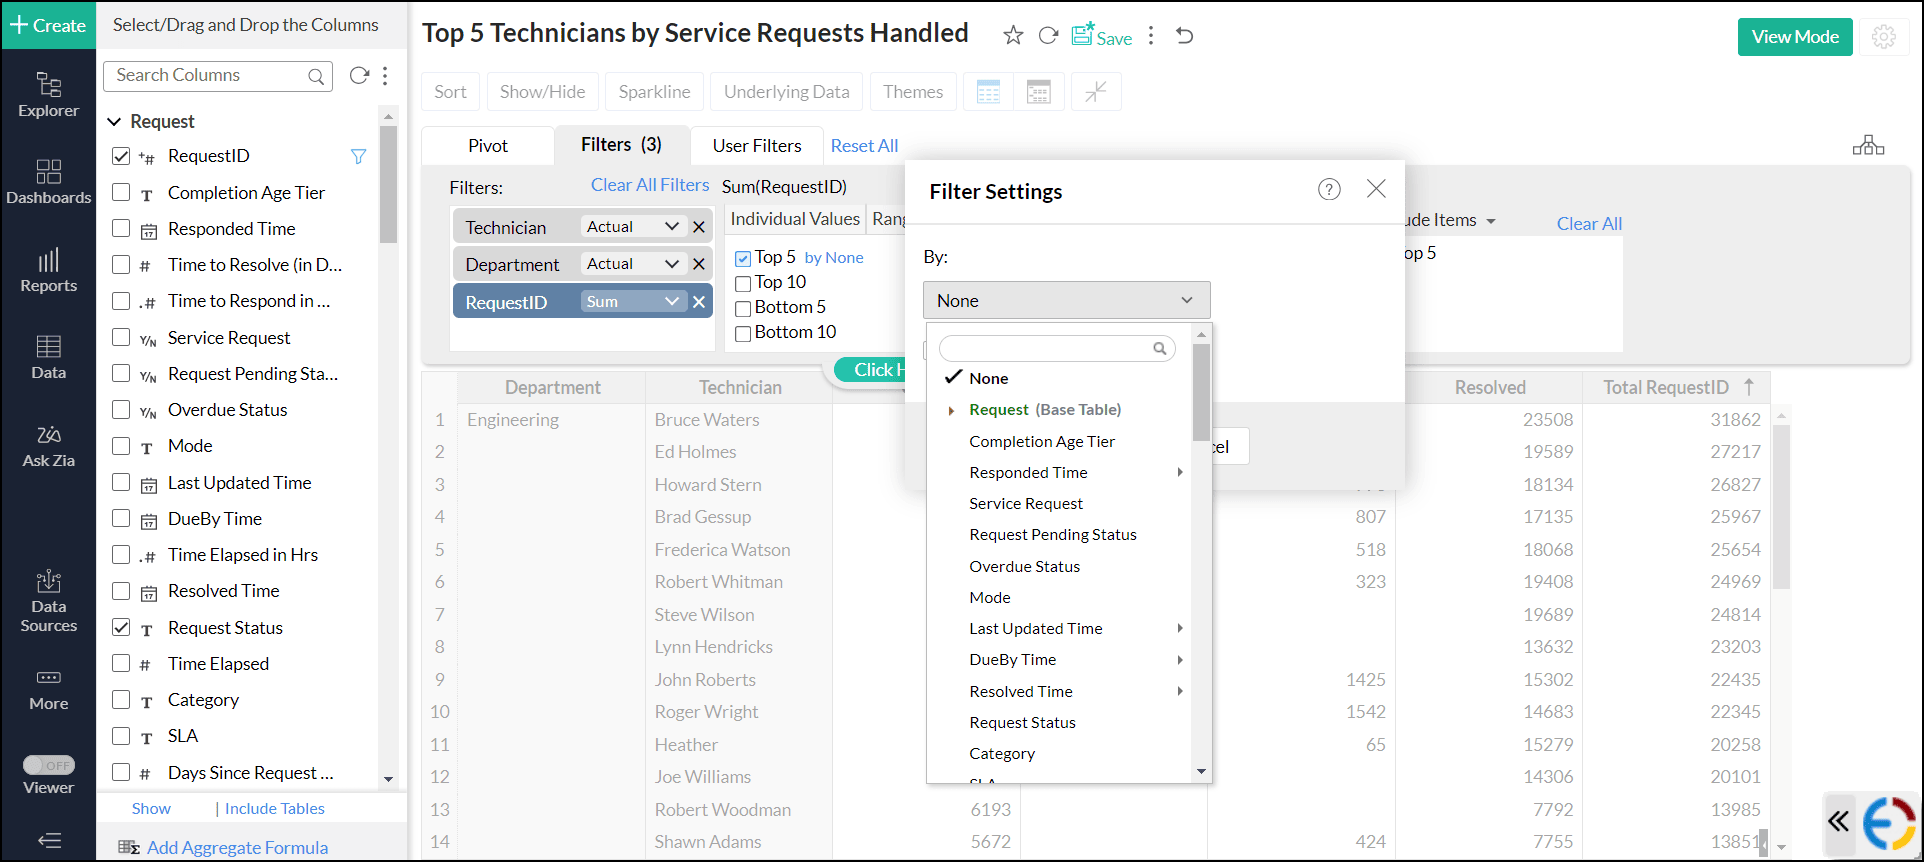This screenshot has width=1924, height=862.
Task: Click the View Mode button
Action: (x=1794, y=37)
